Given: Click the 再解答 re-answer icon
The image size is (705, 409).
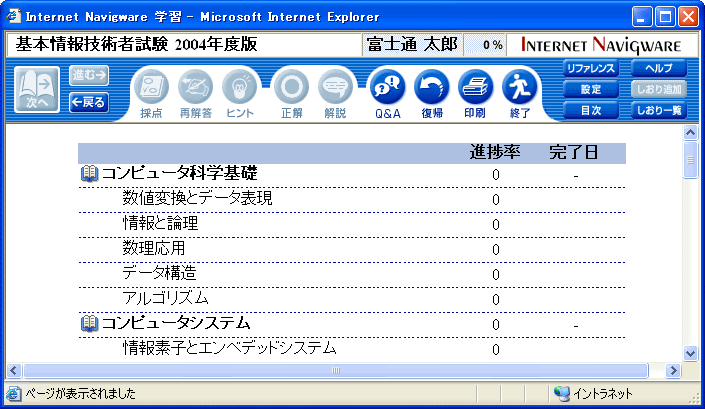Looking at the screenshot, I should coord(196,86).
